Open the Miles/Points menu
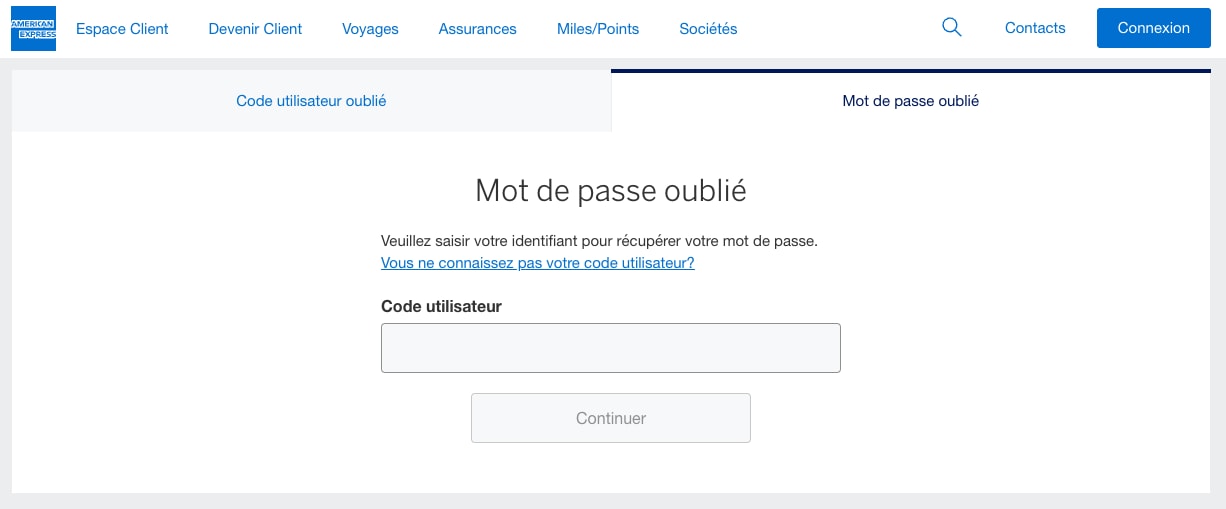Screen dimensions: 1226x509 tap(598, 29)
